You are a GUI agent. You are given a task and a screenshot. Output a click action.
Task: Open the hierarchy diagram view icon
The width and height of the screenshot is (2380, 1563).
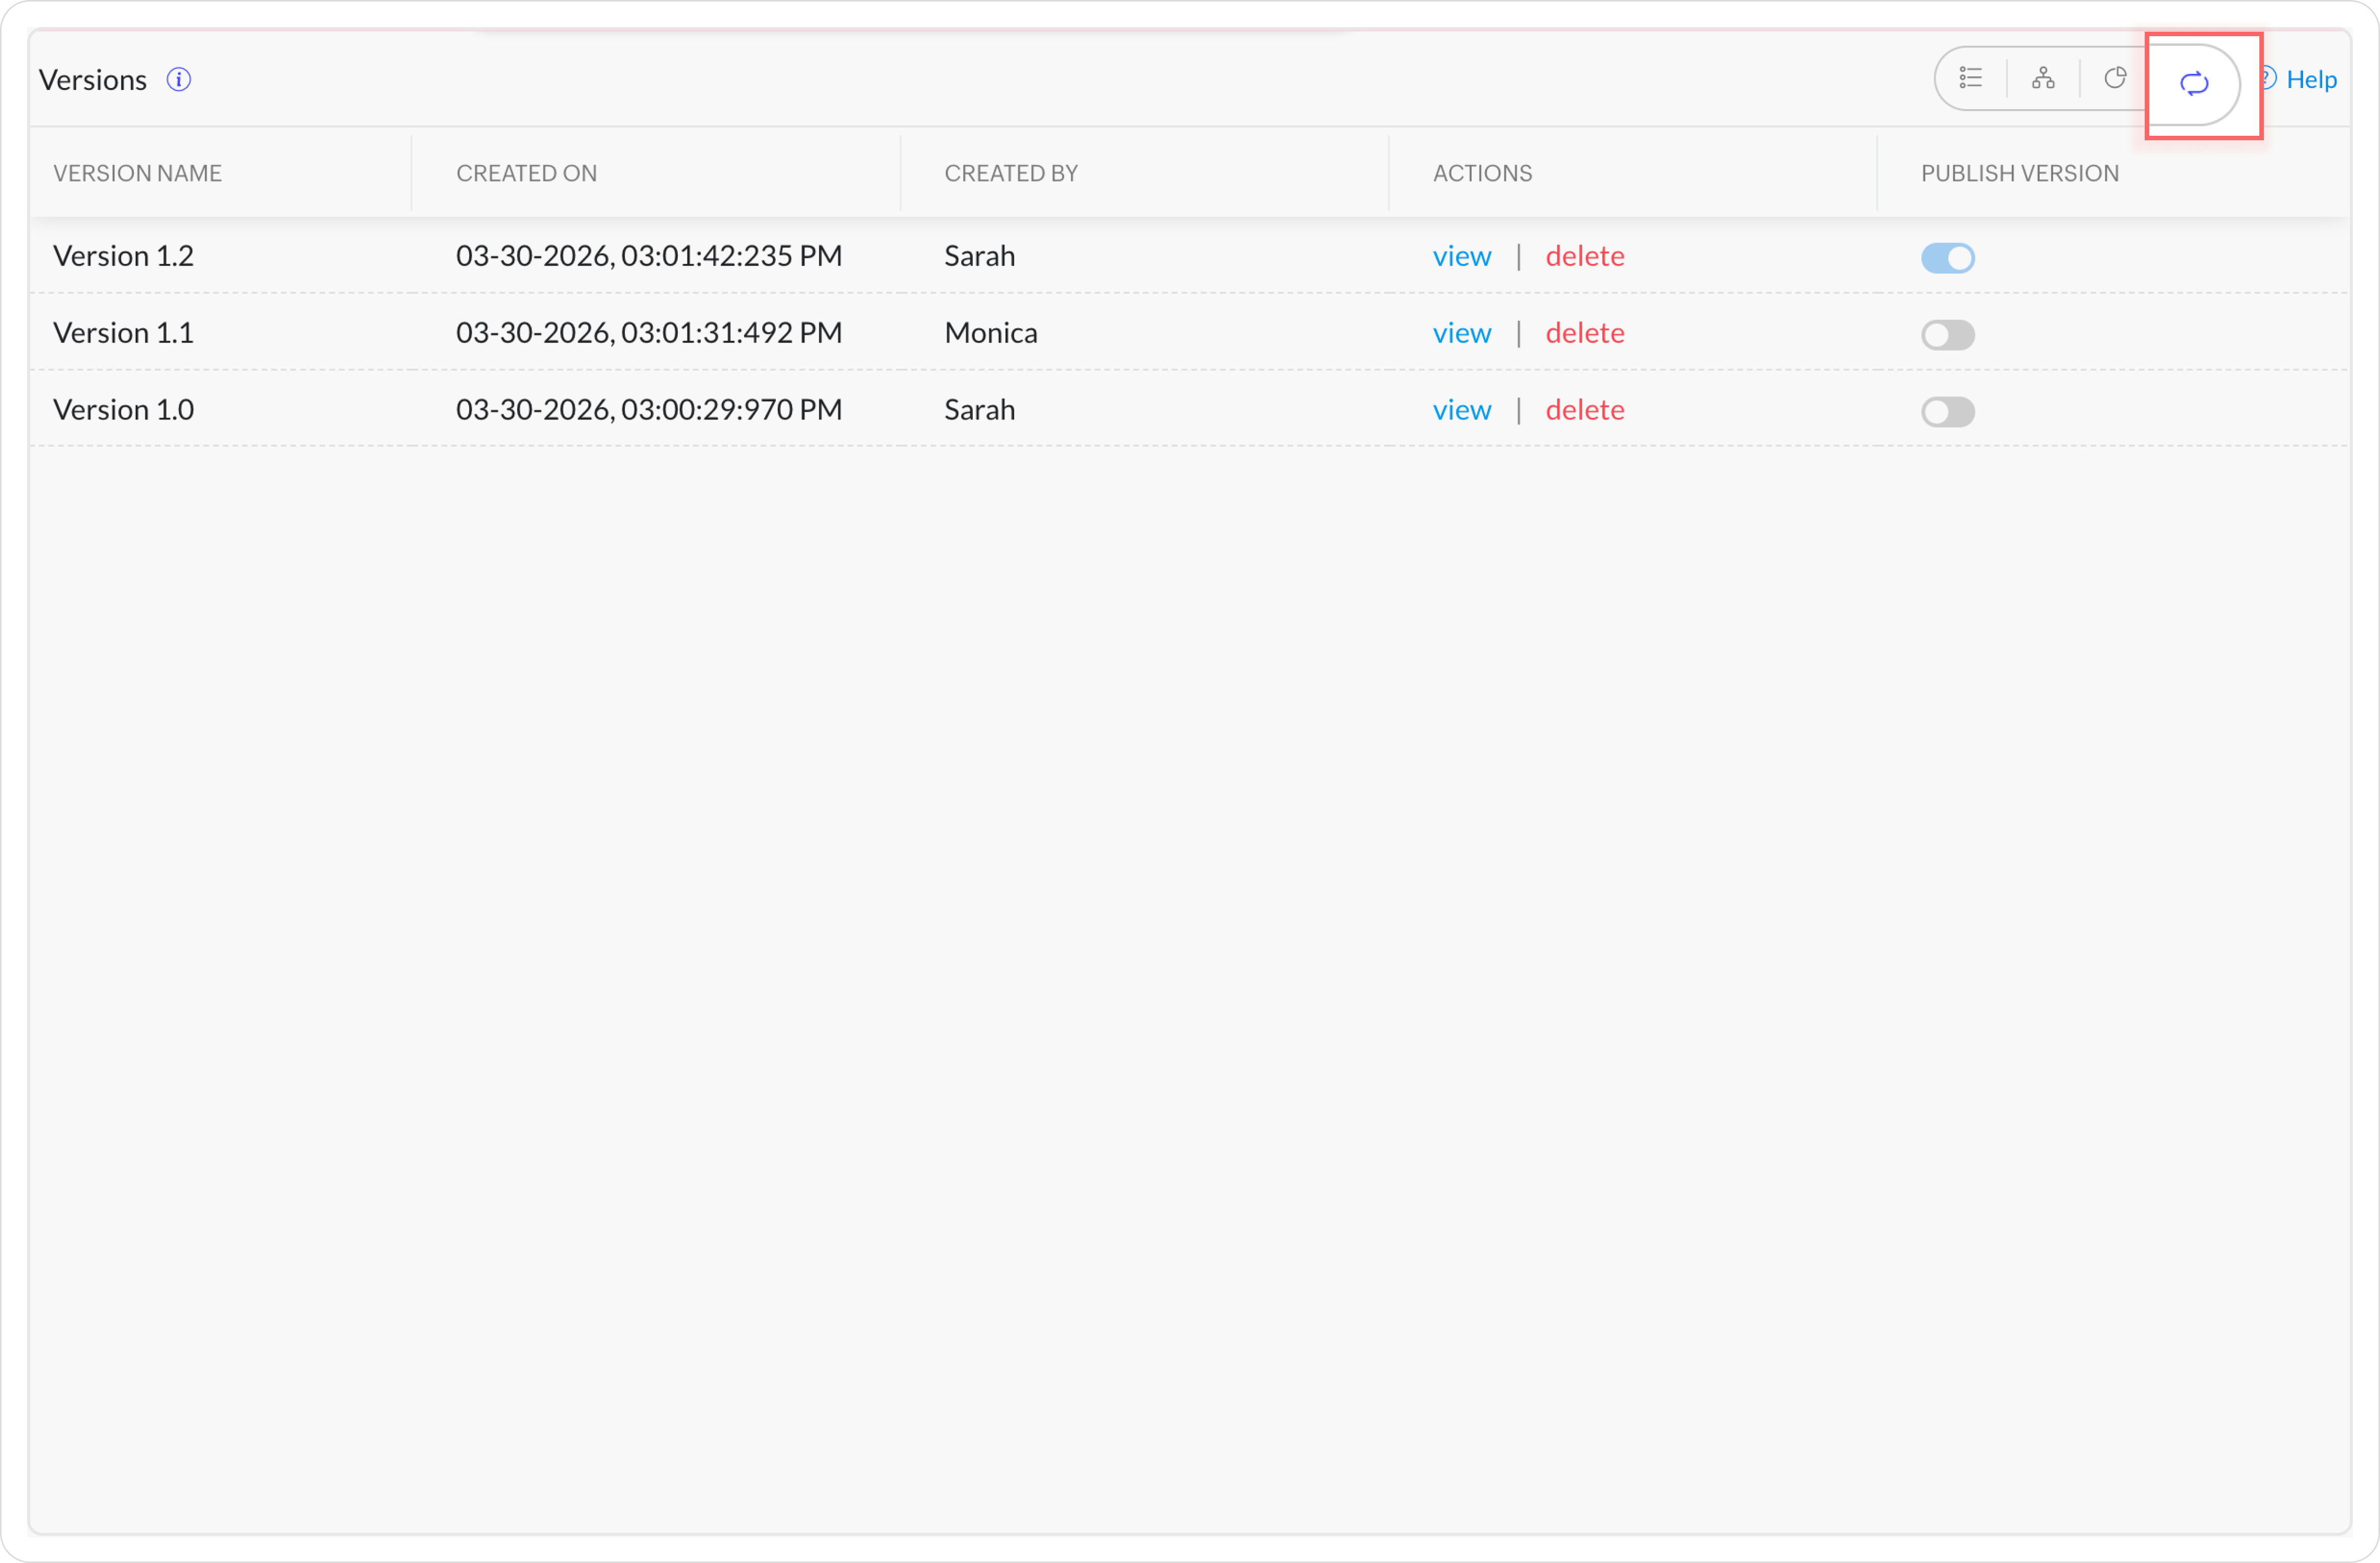[2043, 78]
